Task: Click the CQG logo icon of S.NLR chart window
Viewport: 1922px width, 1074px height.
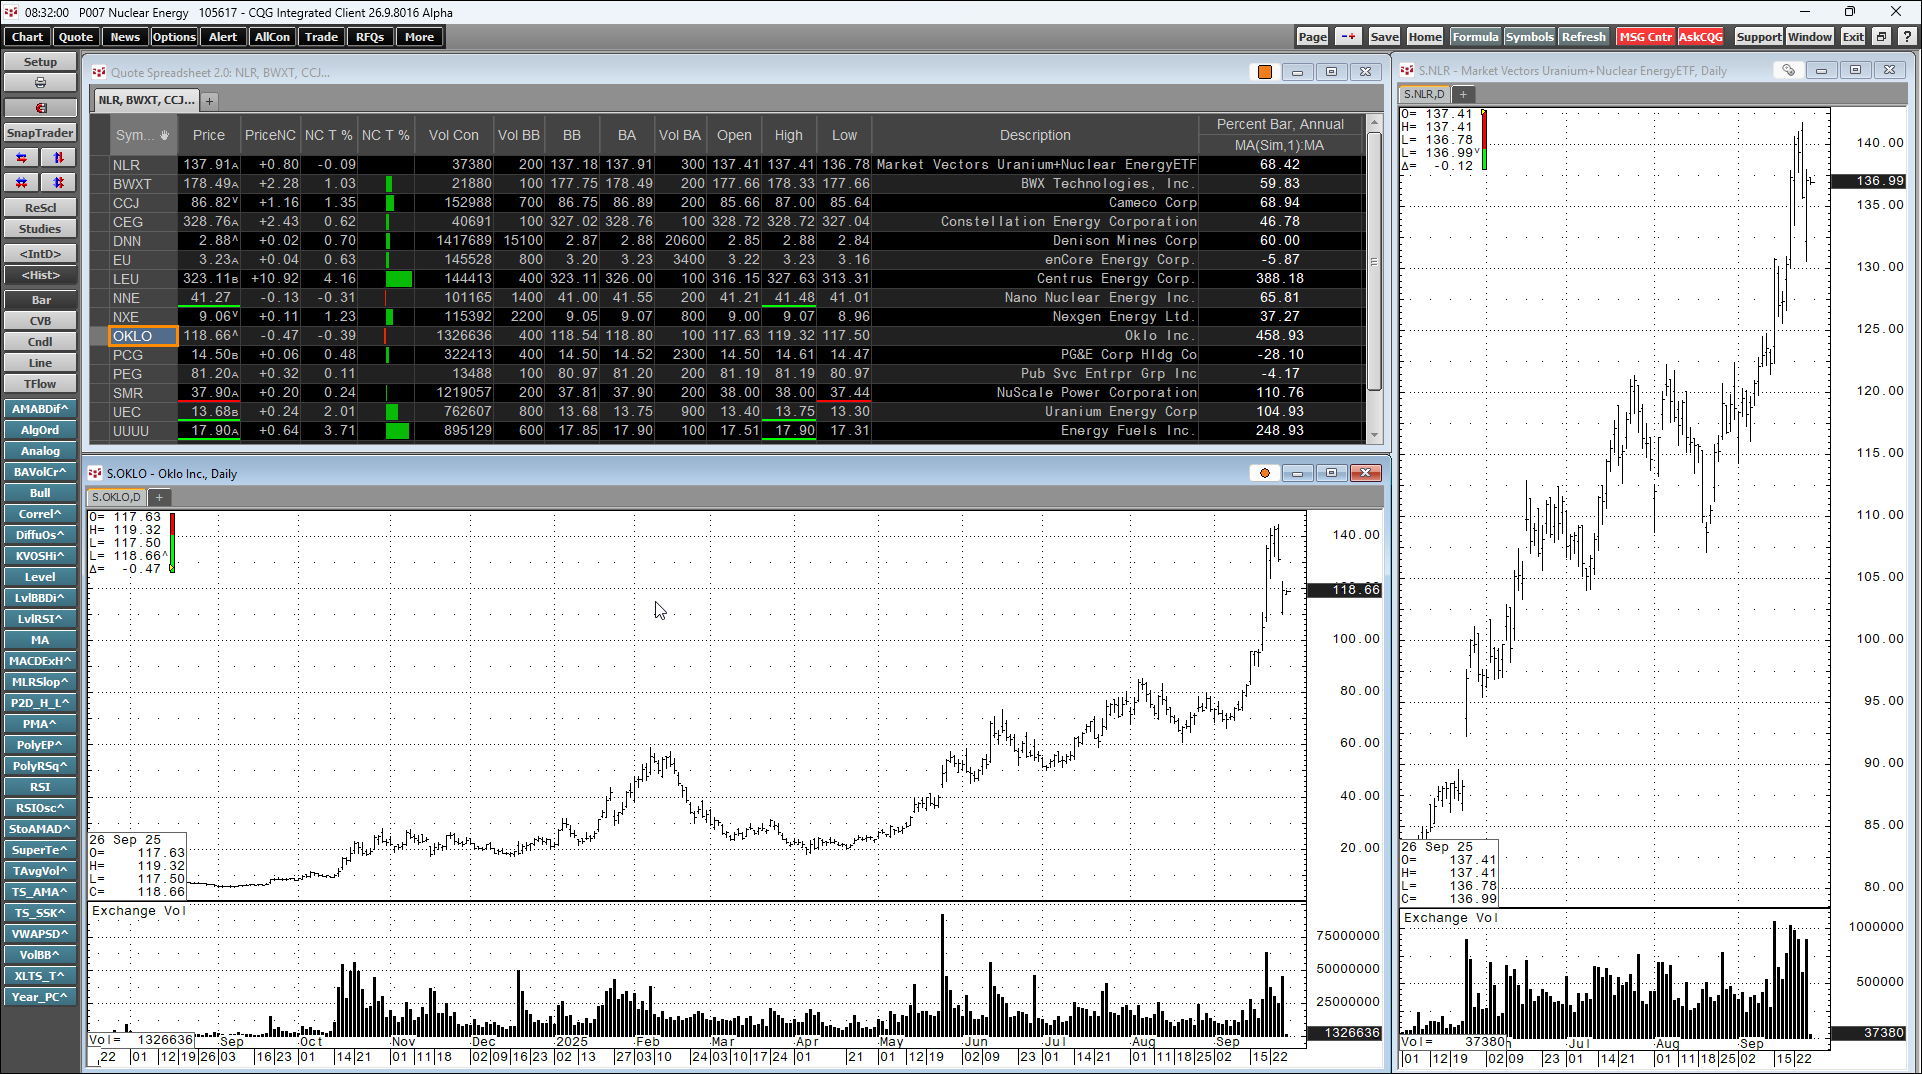Action: 1407,70
